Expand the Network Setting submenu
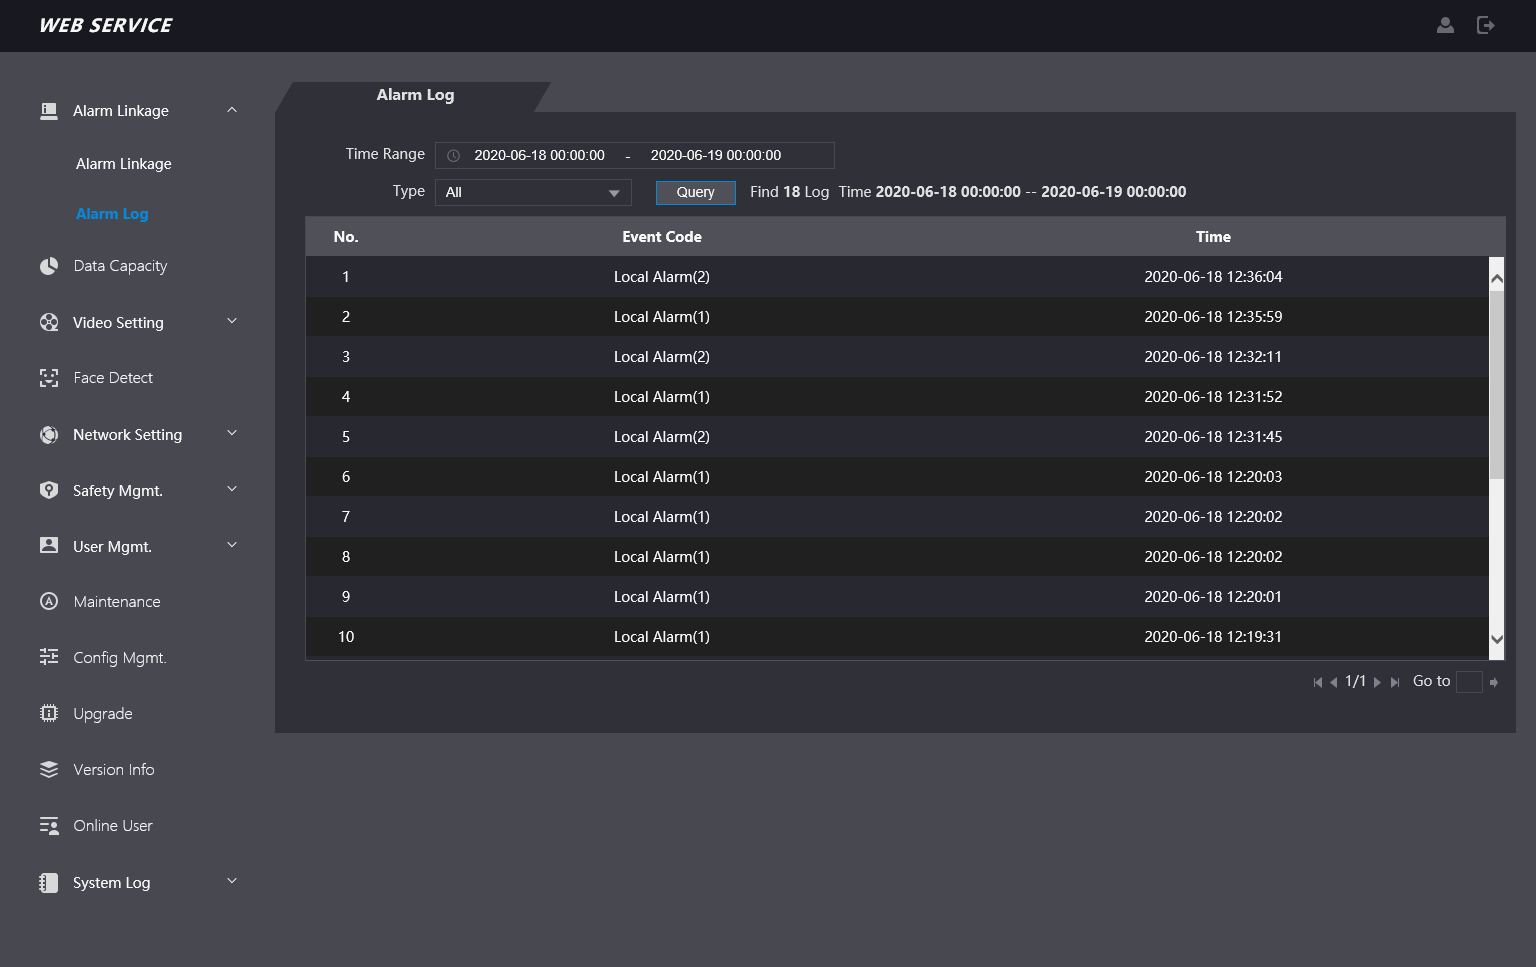The image size is (1536, 967). click(x=232, y=434)
